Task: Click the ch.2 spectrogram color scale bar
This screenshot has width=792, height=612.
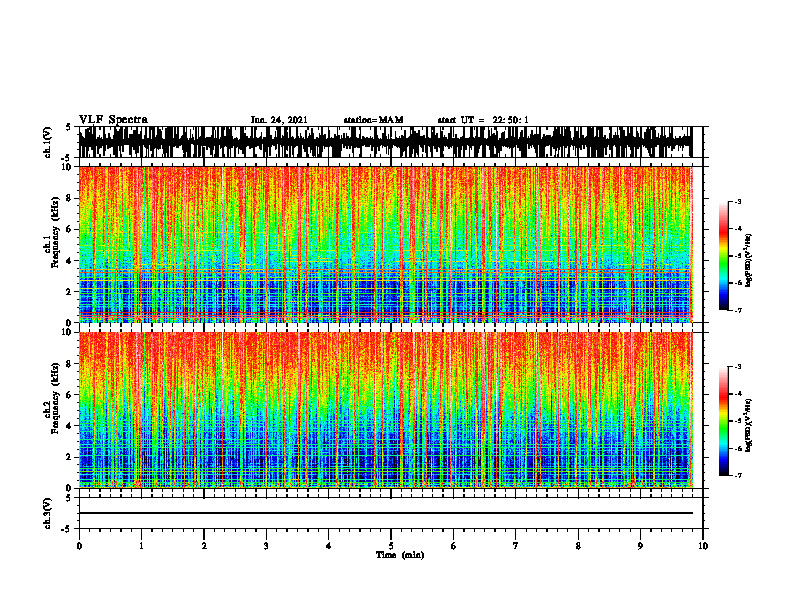Action: click(723, 421)
